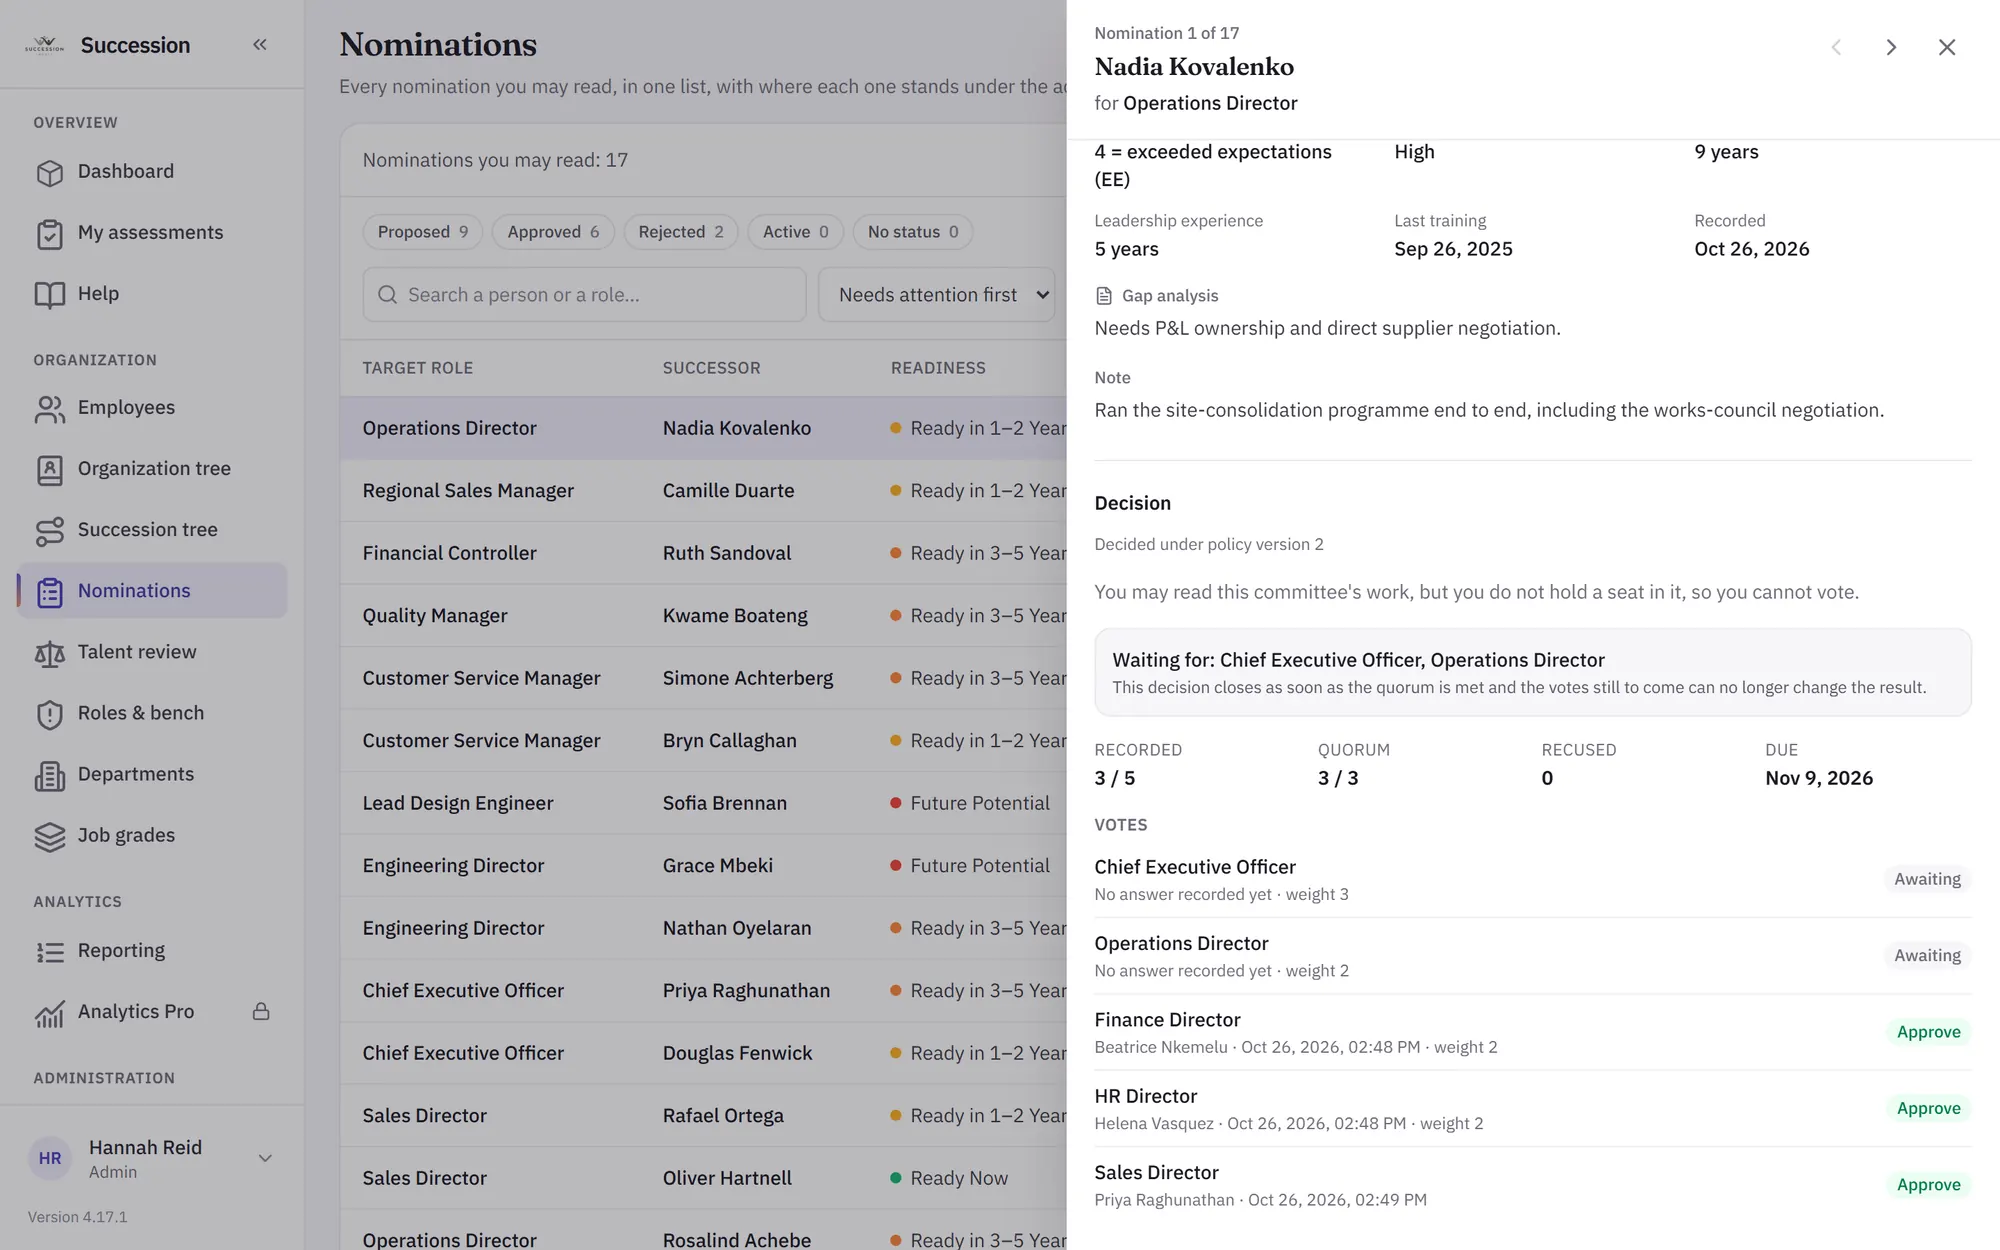Click the Employees people icon
Screen dimensions: 2000x1250
tap(49, 408)
